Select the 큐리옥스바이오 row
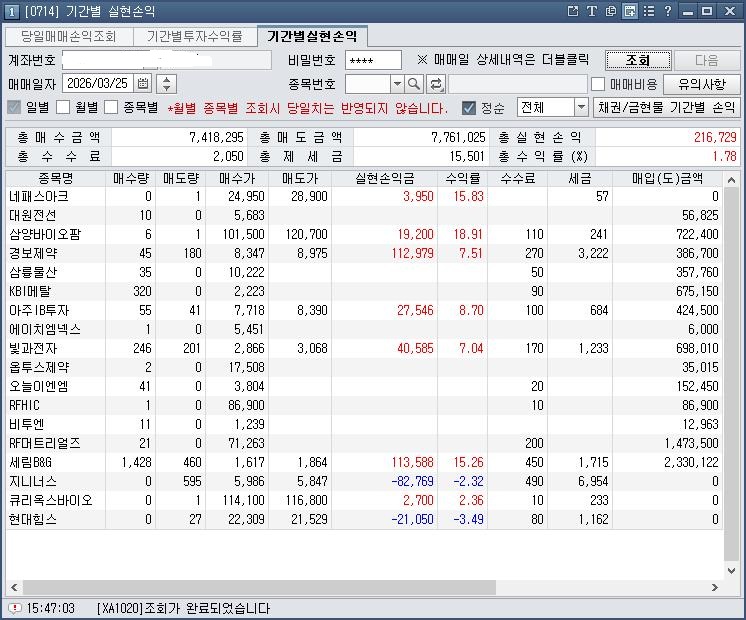This screenshot has width=746, height=620. 364,500
